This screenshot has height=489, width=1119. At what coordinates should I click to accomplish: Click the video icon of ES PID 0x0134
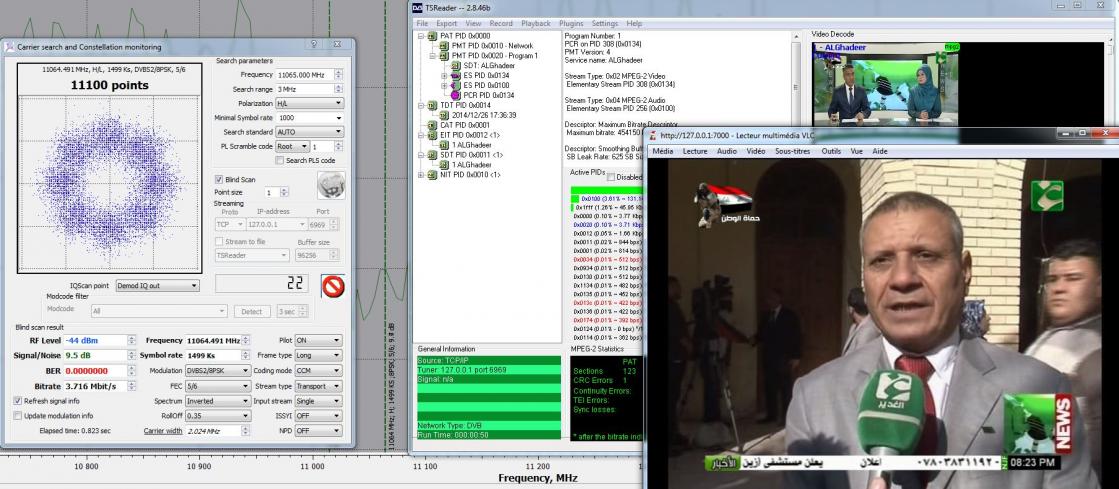[456, 76]
